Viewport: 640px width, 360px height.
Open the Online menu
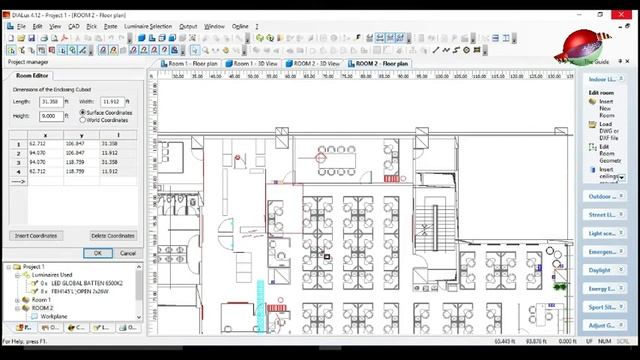tap(240, 26)
